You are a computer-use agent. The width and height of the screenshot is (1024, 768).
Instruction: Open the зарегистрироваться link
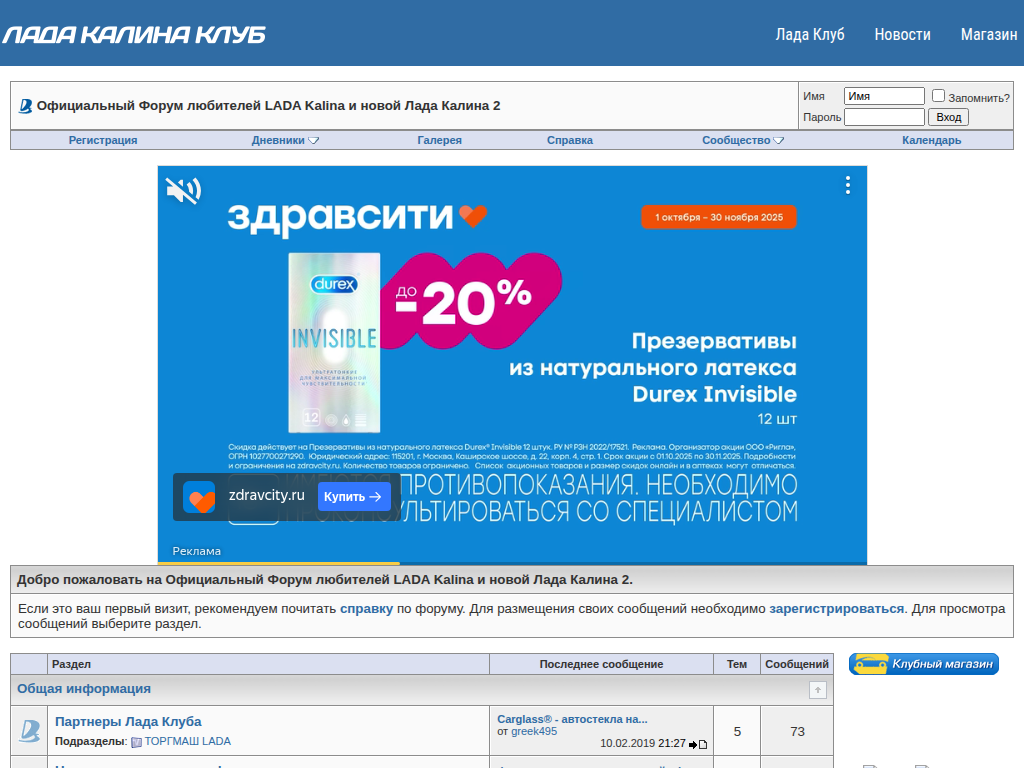pos(837,609)
